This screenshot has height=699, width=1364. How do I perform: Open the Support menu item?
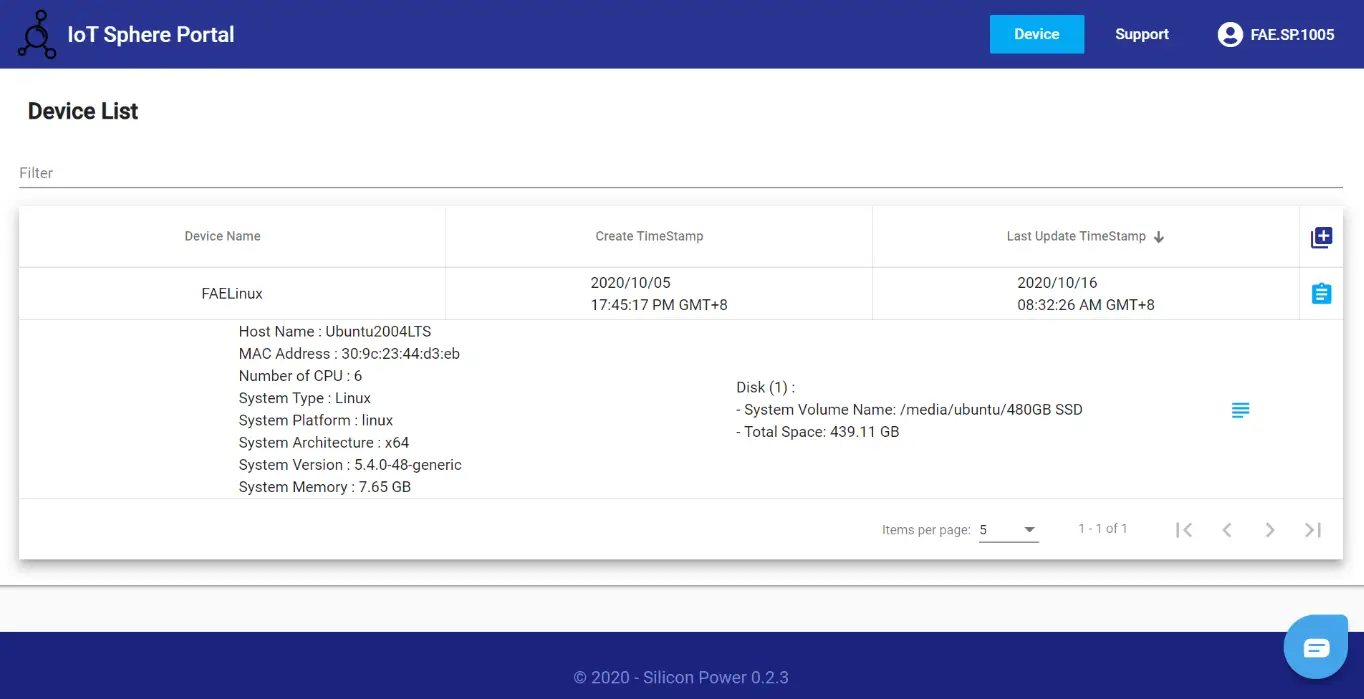(1141, 34)
